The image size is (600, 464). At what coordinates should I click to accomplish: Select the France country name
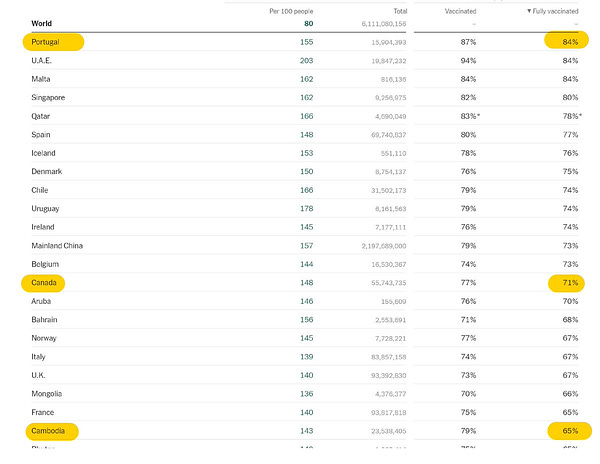pyautogui.click(x=42, y=412)
